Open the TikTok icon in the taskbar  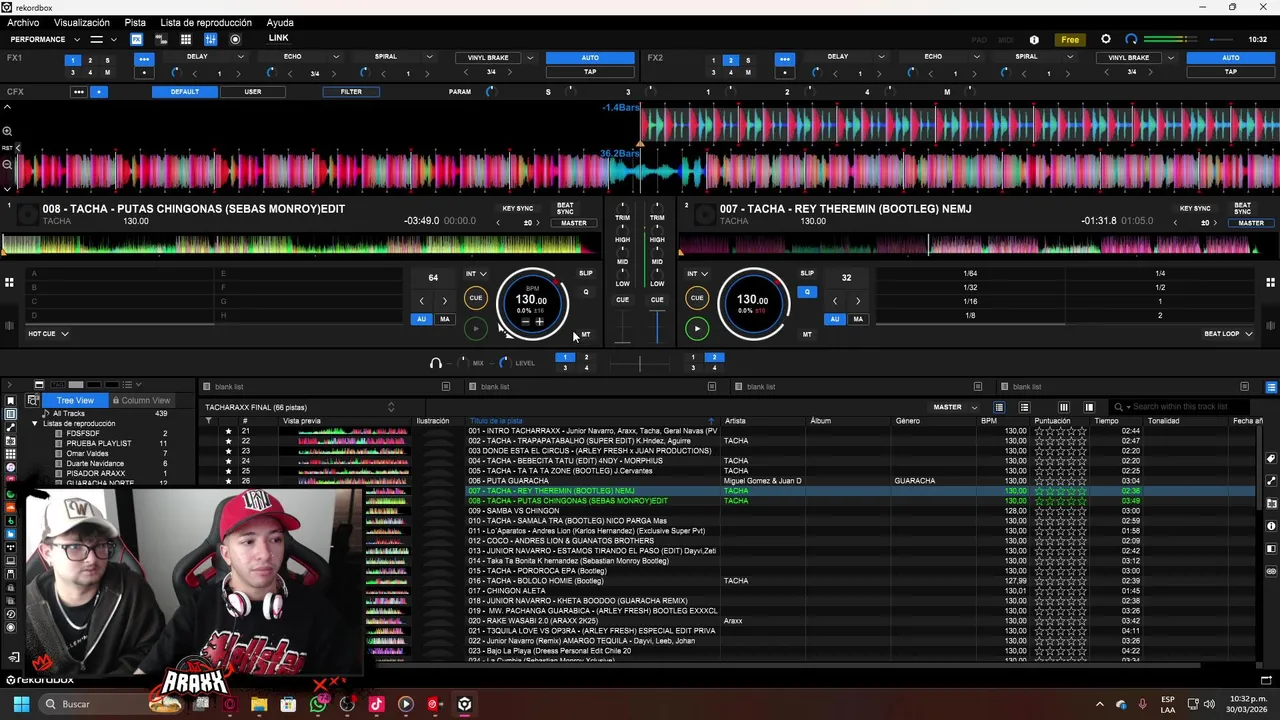tap(376, 704)
